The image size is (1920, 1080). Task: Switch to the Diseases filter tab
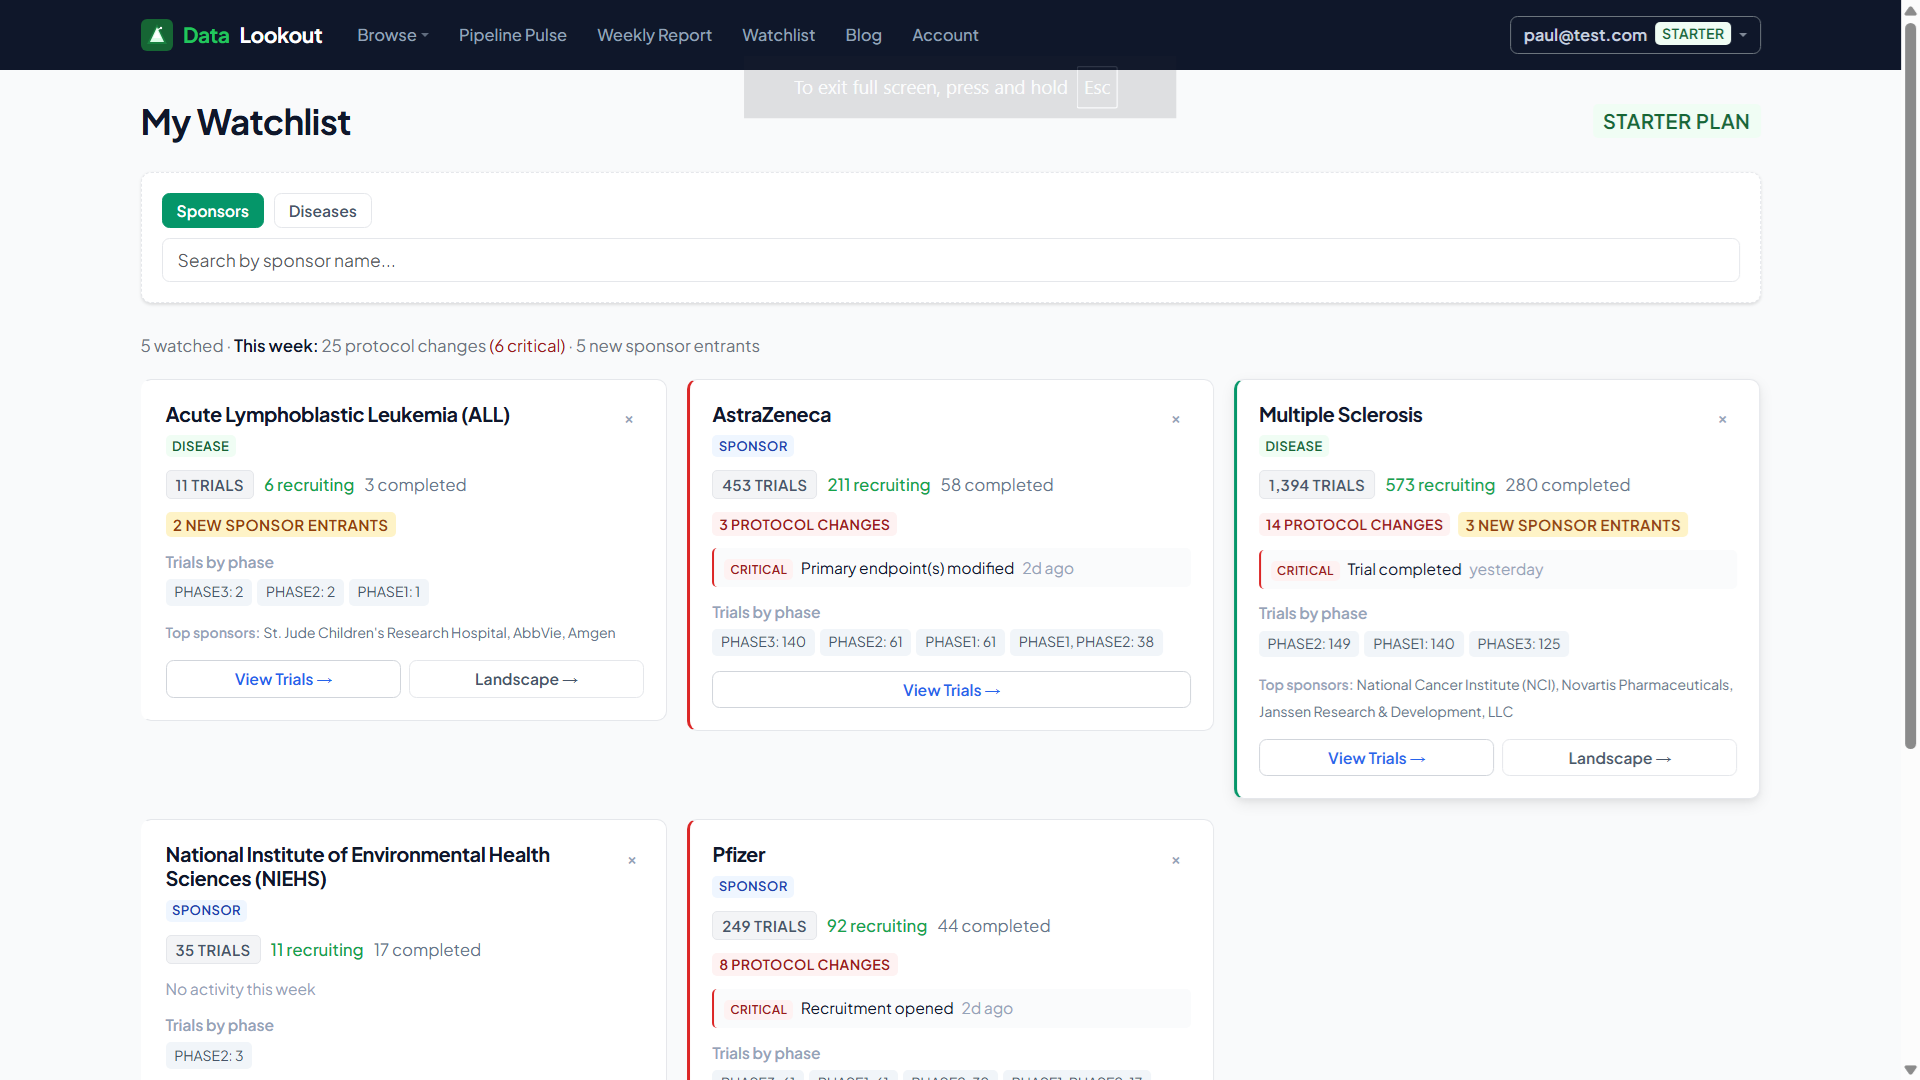coord(322,211)
